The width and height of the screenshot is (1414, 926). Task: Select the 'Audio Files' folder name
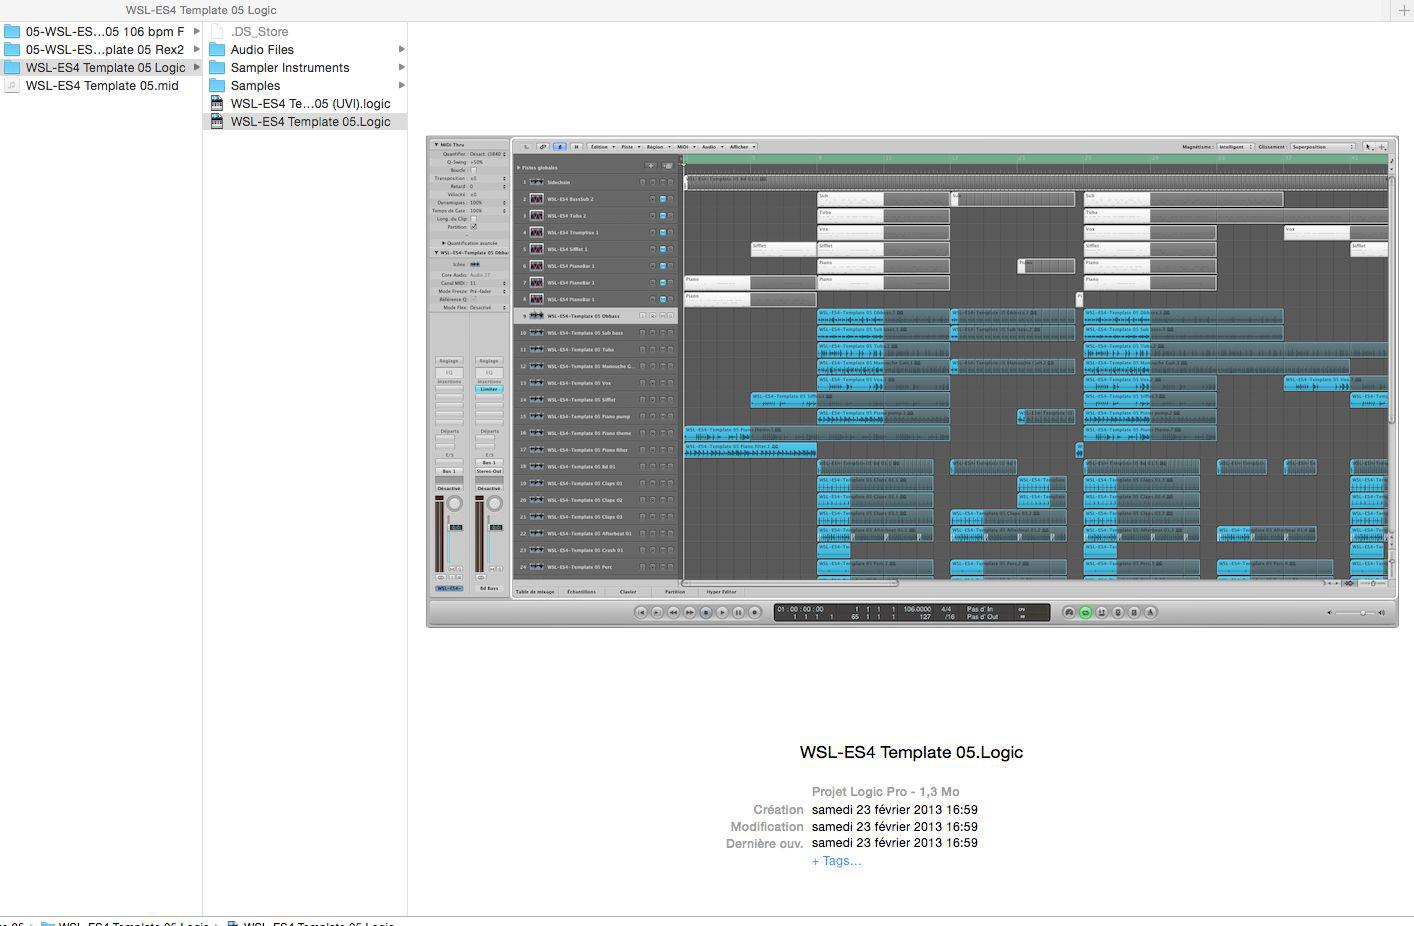click(x=262, y=49)
